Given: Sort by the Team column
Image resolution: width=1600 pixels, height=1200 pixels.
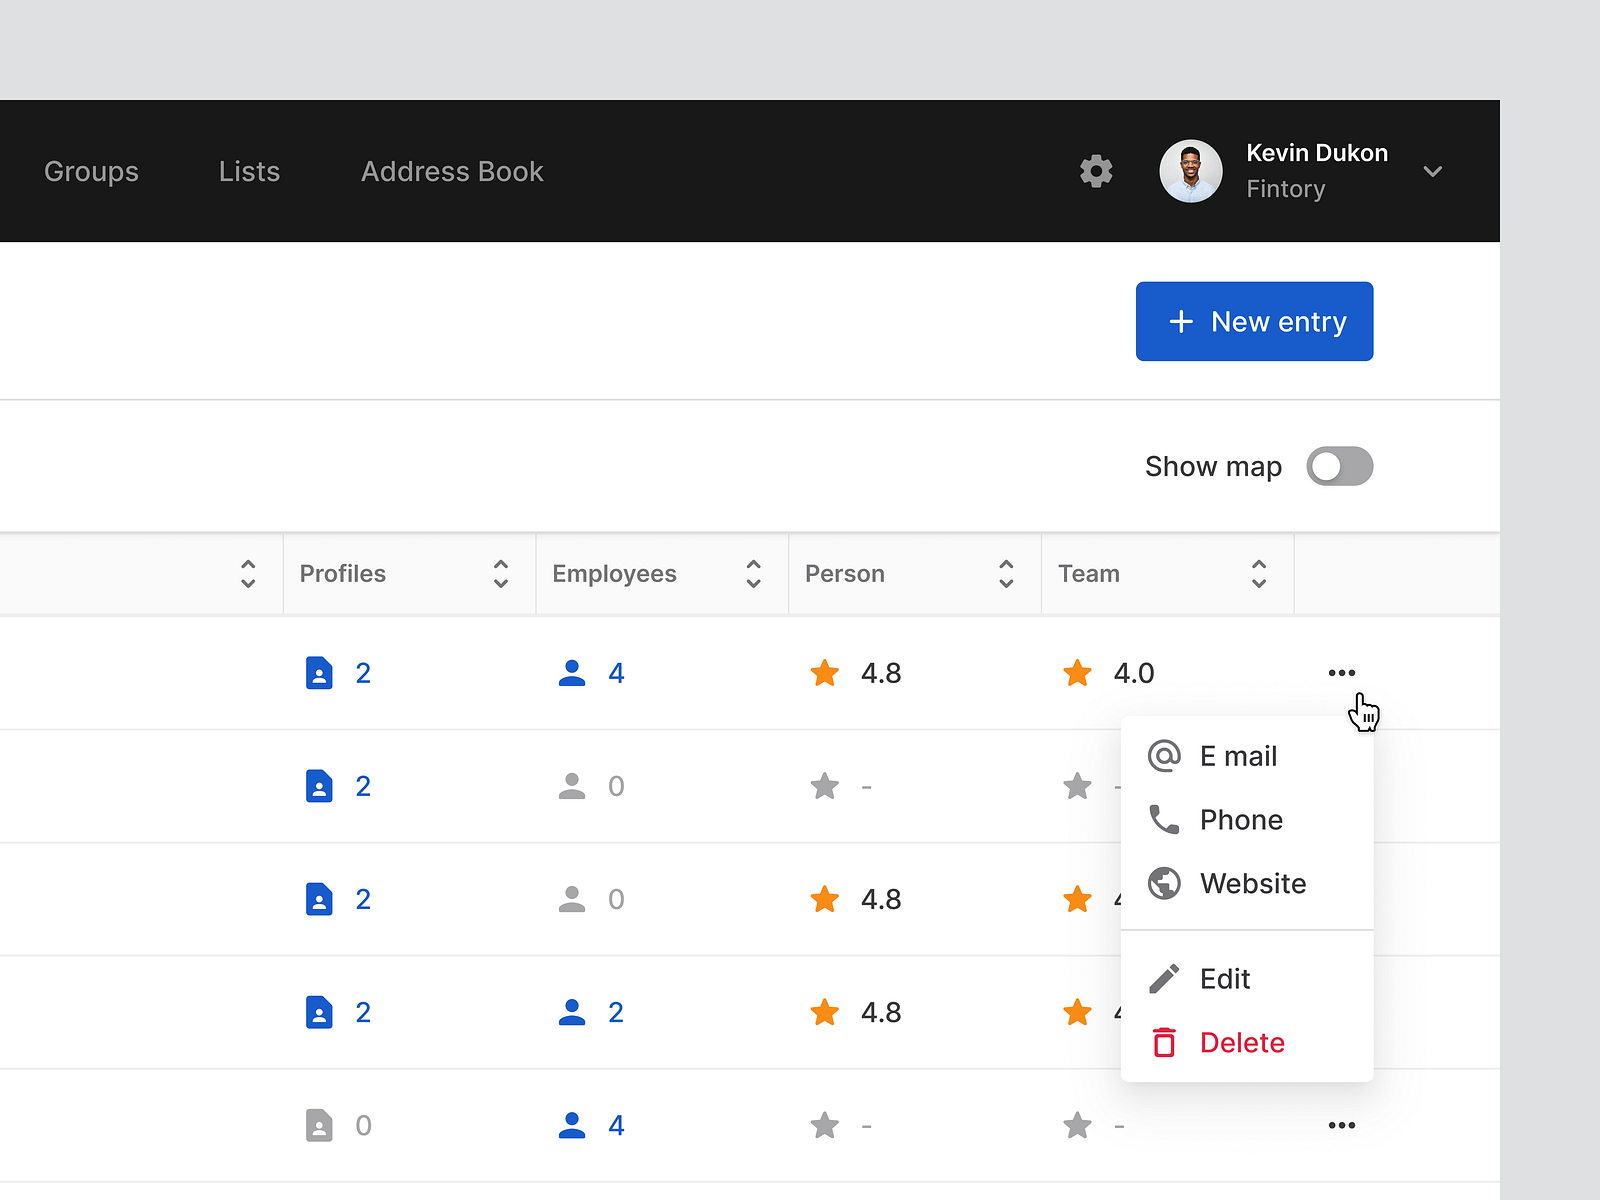Looking at the screenshot, I should (x=1258, y=574).
